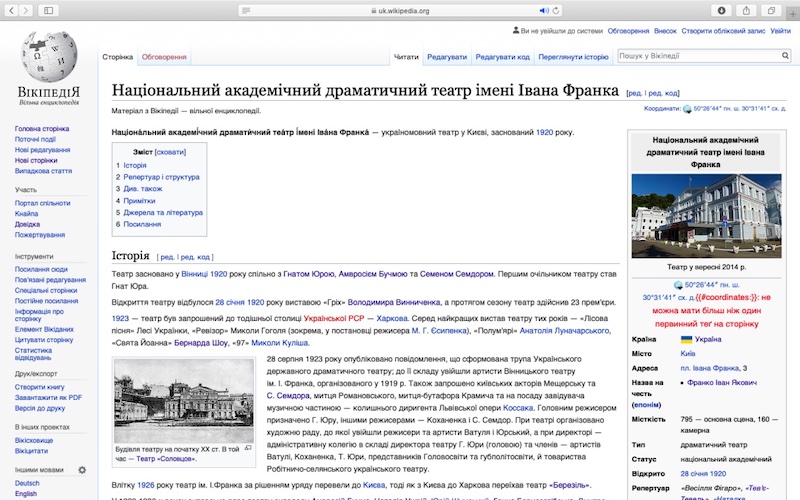Open Safari downloads icon
Viewport: 800px width, 500px height.
[721, 10]
